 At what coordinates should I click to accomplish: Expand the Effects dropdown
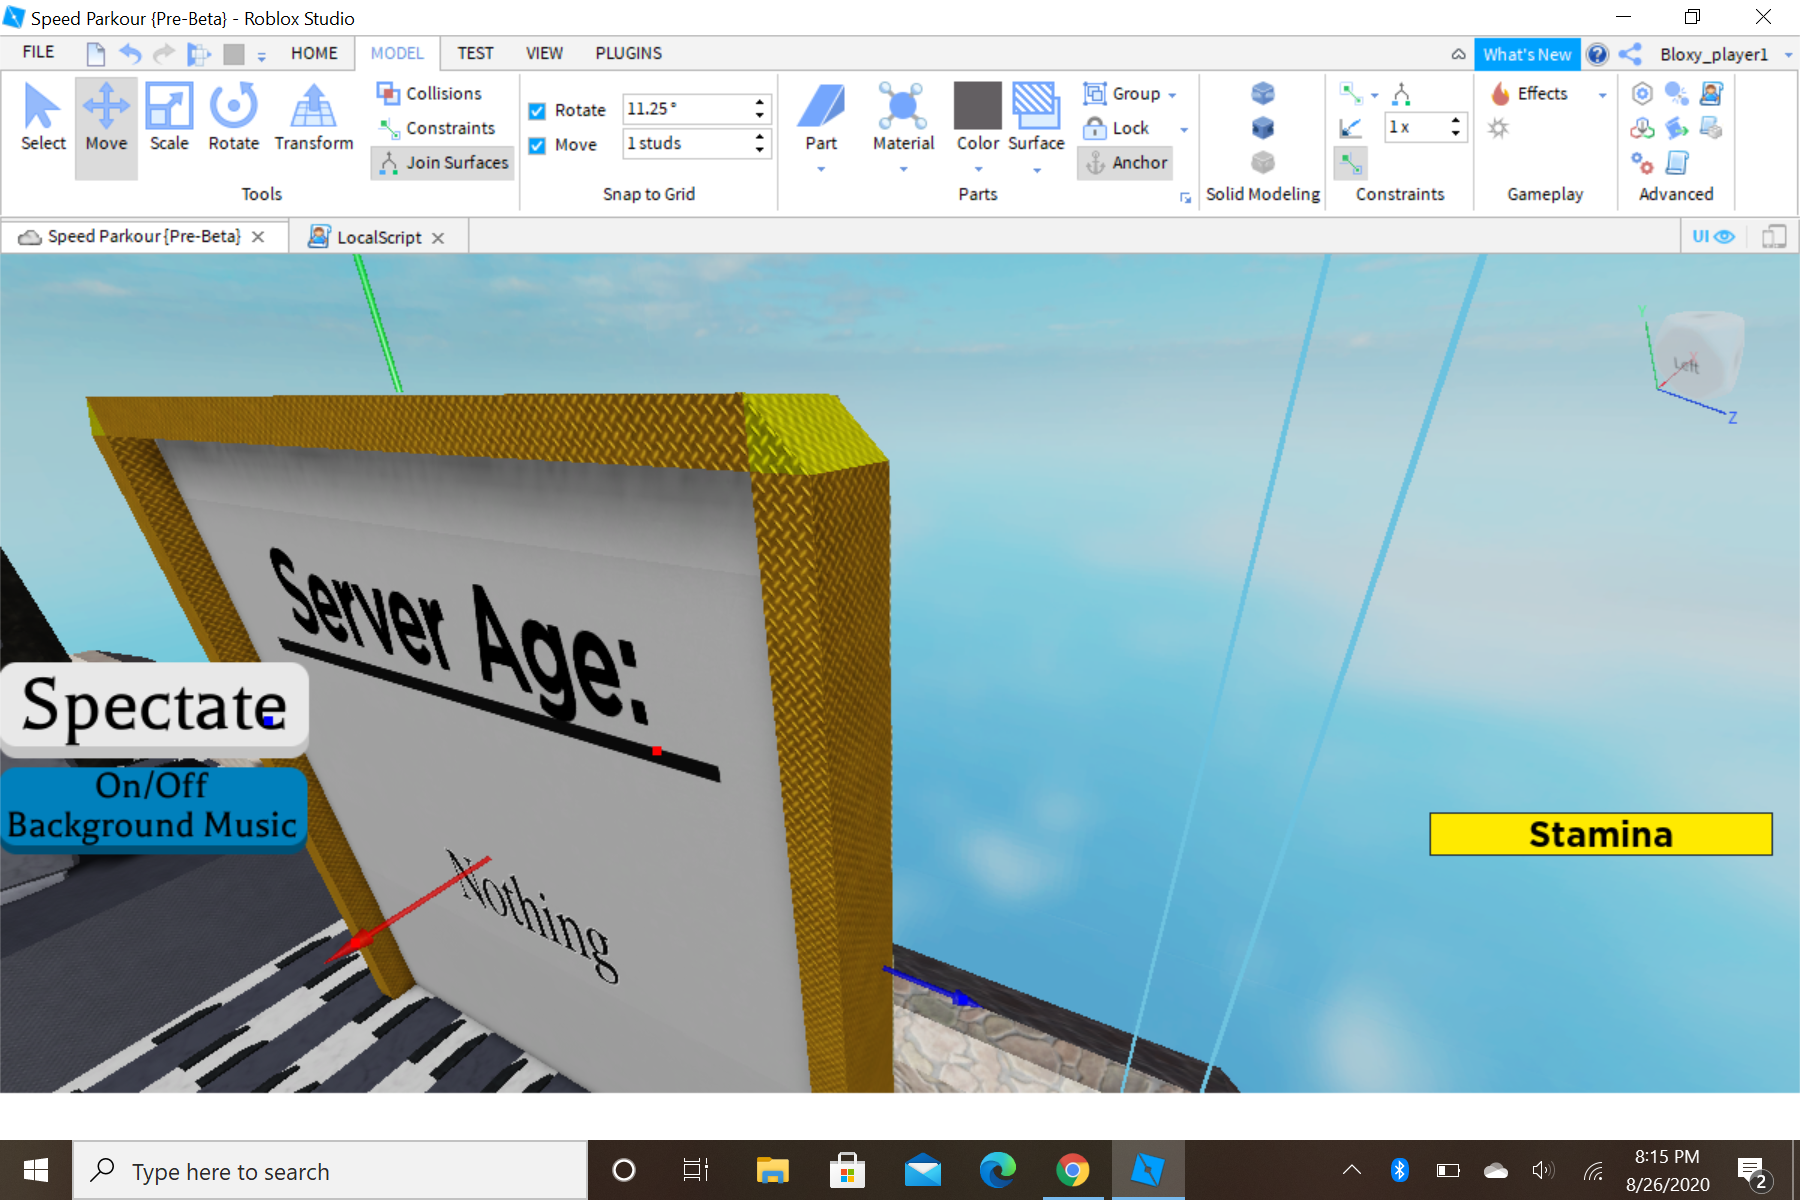click(1602, 95)
